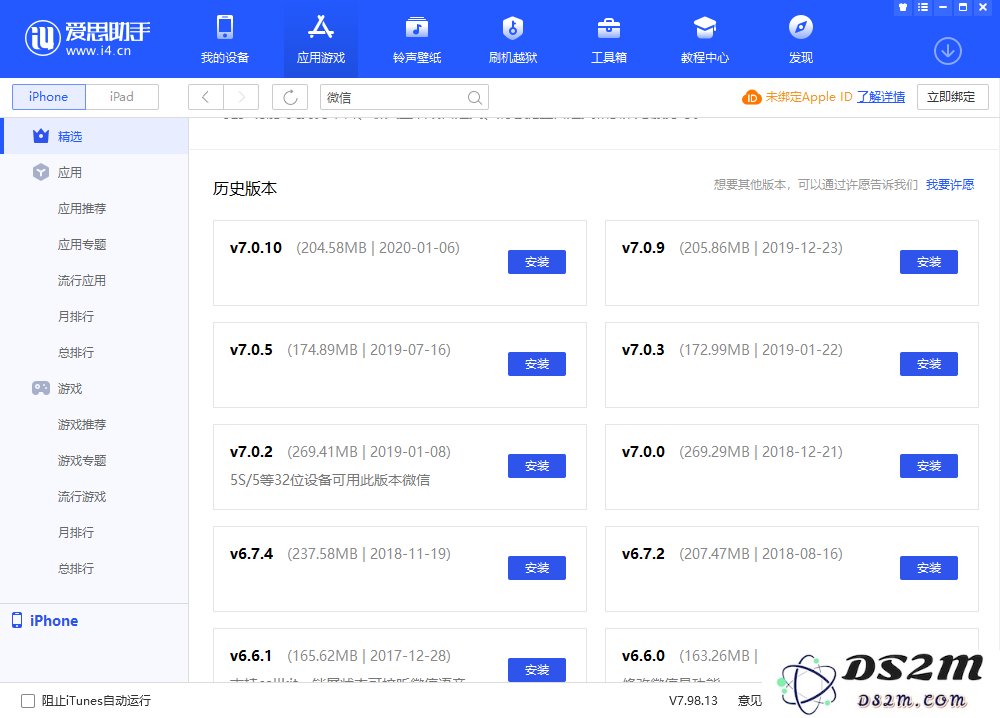Click the orange Apple ID badge icon
This screenshot has width=1000, height=718.
pos(751,98)
